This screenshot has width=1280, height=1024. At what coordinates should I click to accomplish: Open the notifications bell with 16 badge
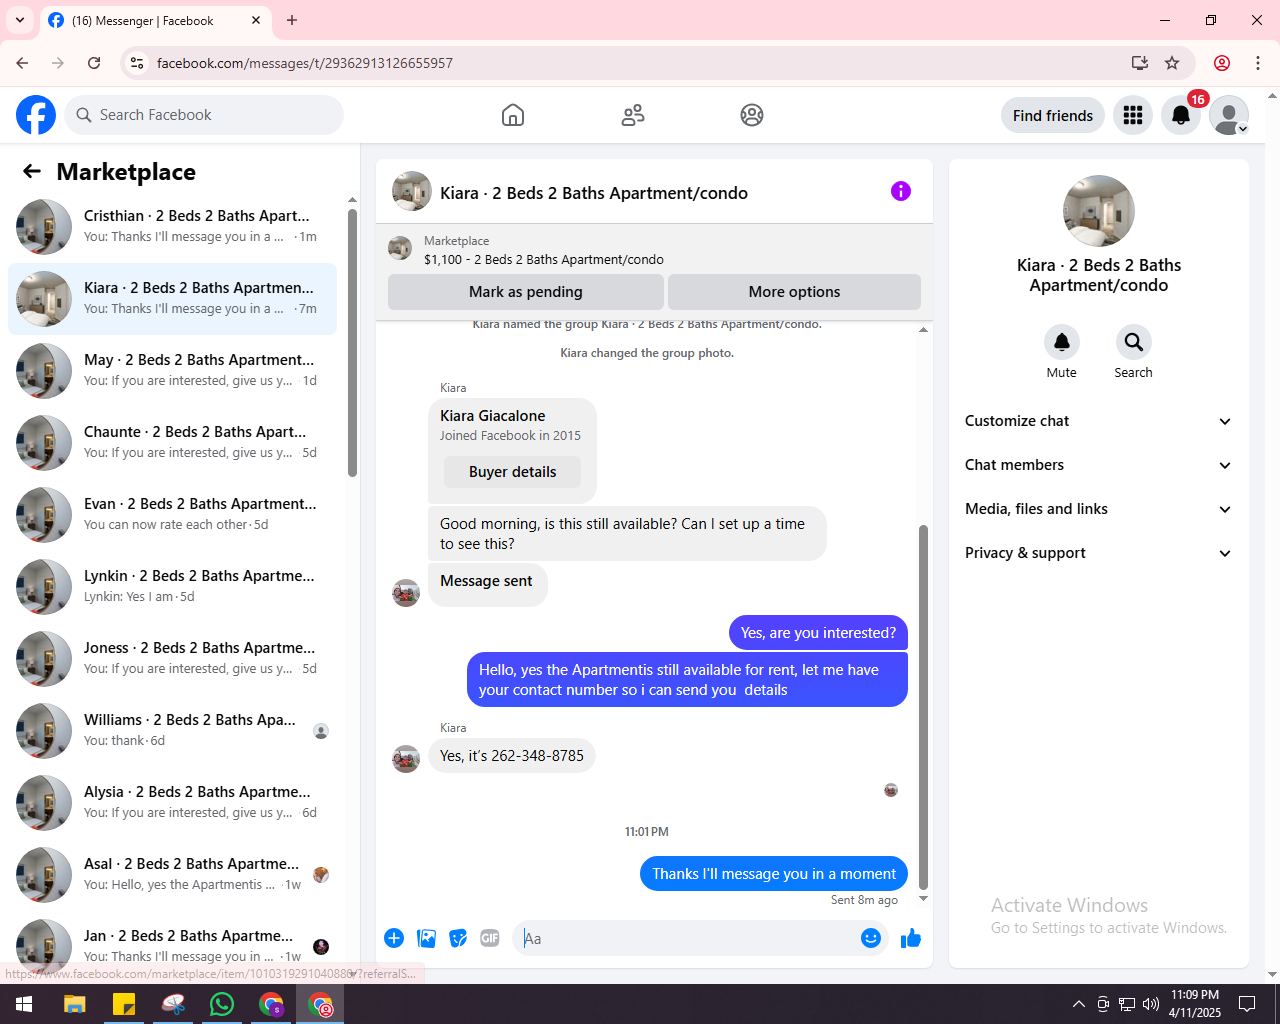click(x=1181, y=116)
